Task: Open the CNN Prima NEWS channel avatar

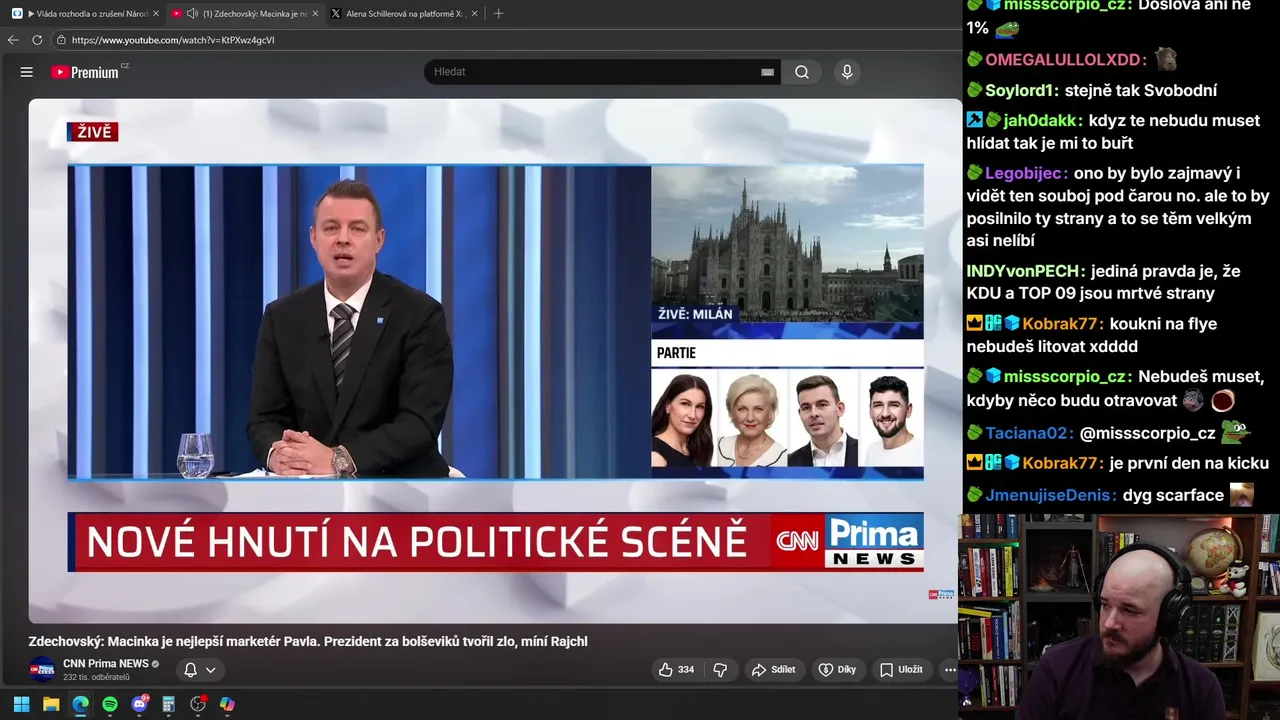Action: tap(42, 670)
